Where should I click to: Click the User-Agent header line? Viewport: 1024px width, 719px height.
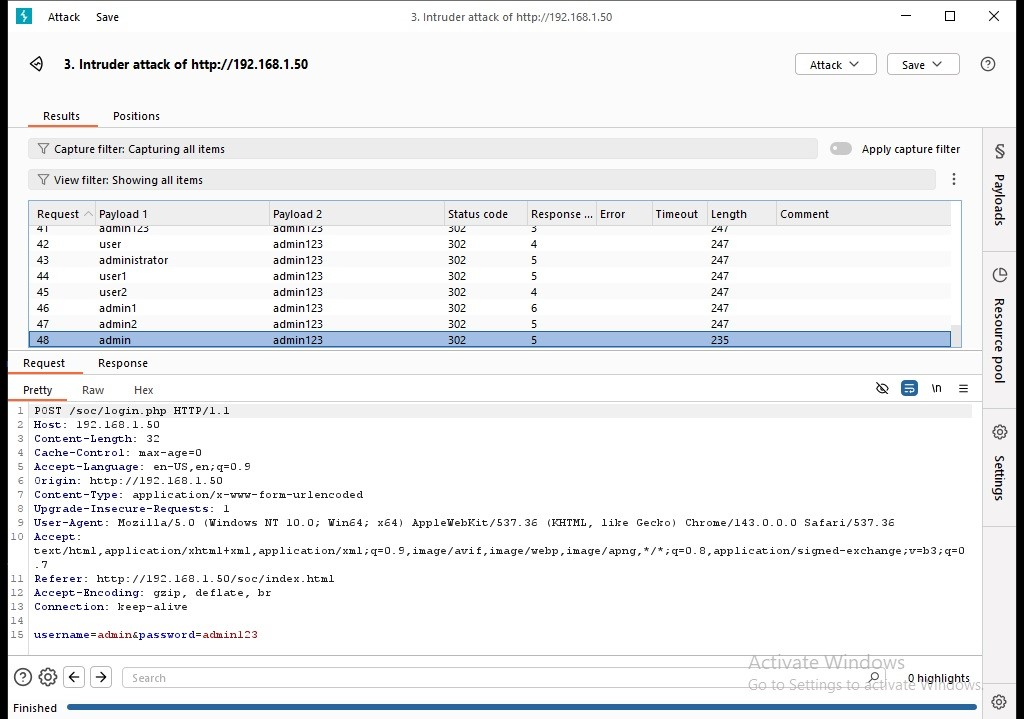click(x=464, y=522)
